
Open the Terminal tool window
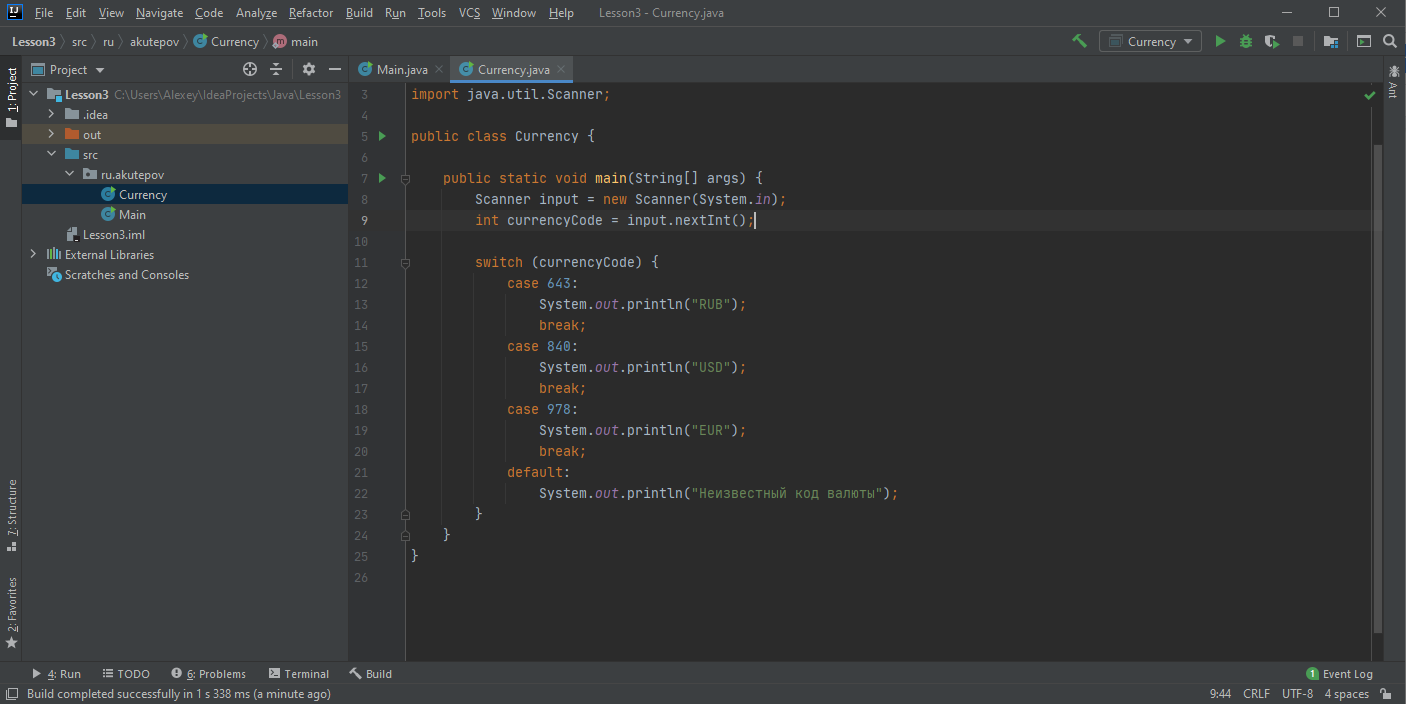299,674
